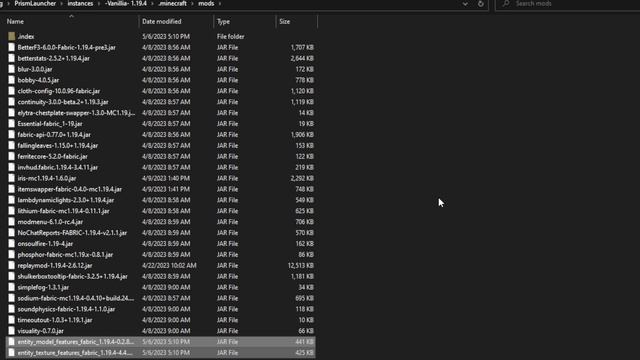Click the continuity jar file icon
The image size is (640, 360).
coord(11,102)
